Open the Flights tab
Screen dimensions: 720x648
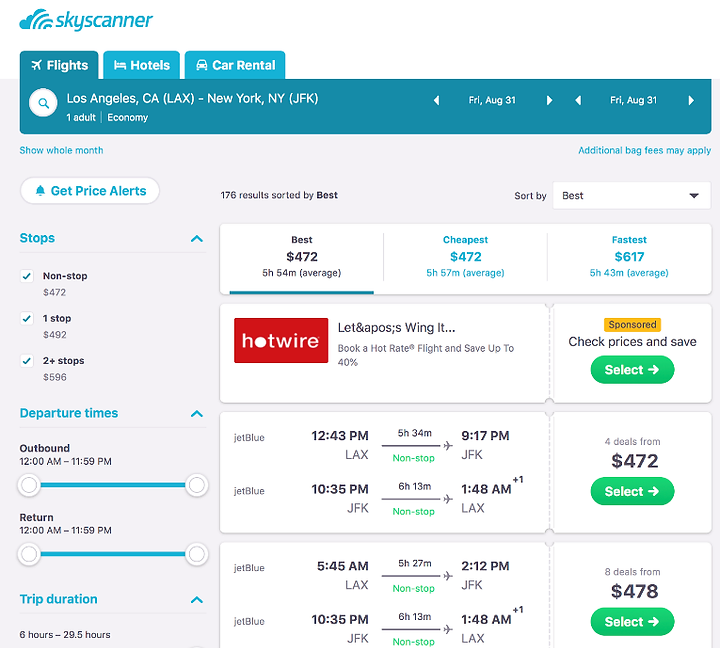(x=59, y=65)
